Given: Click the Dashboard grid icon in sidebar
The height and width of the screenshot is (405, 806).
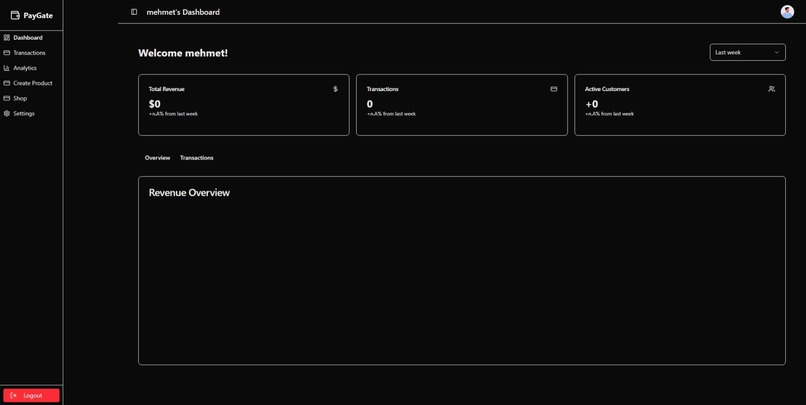Looking at the screenshot, I should click(7, 38).
